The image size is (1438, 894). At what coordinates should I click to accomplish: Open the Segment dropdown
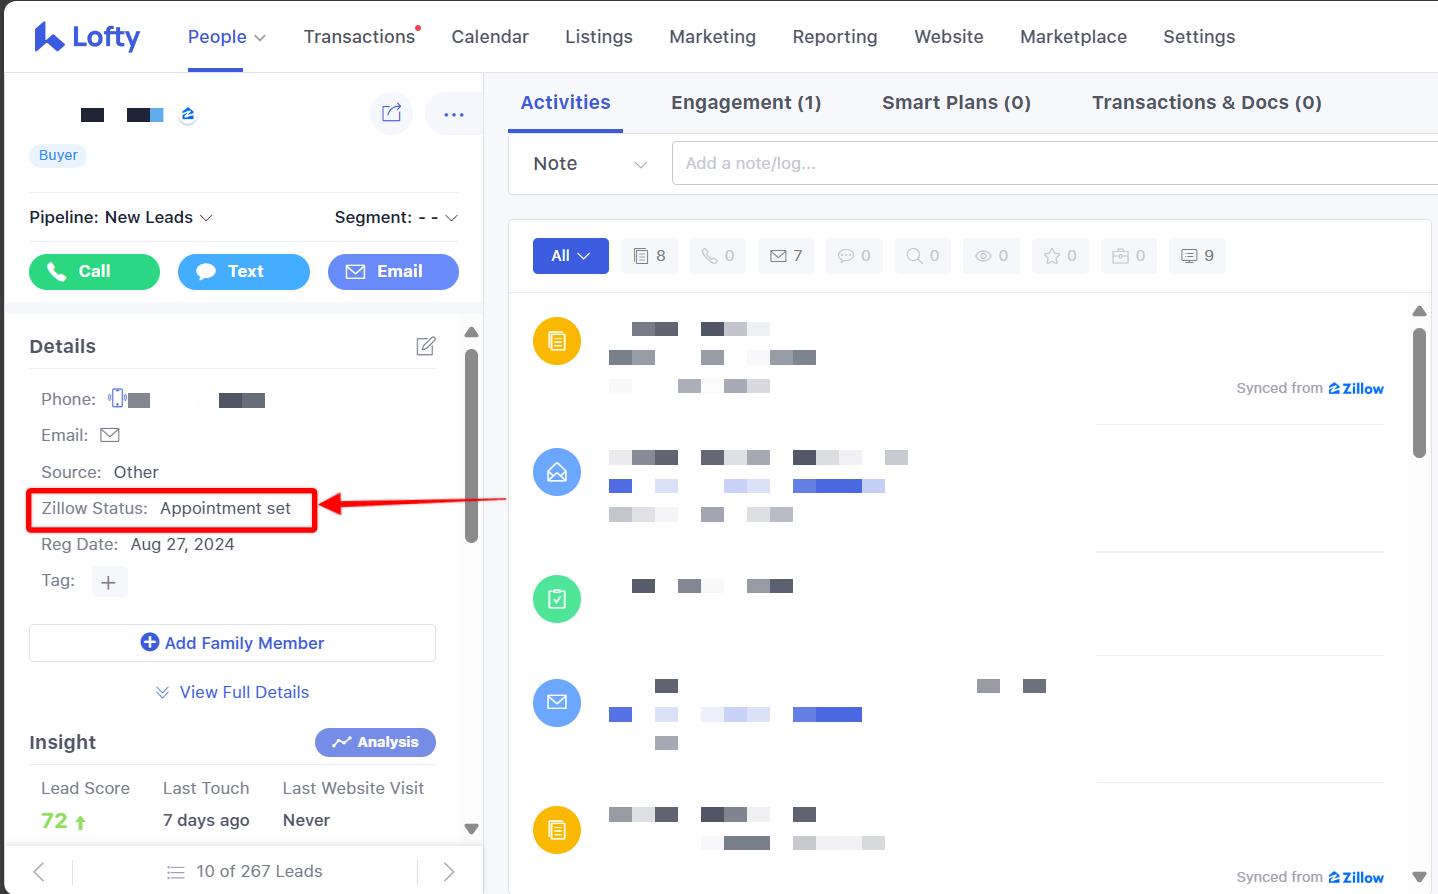click(x=395, y=217)
